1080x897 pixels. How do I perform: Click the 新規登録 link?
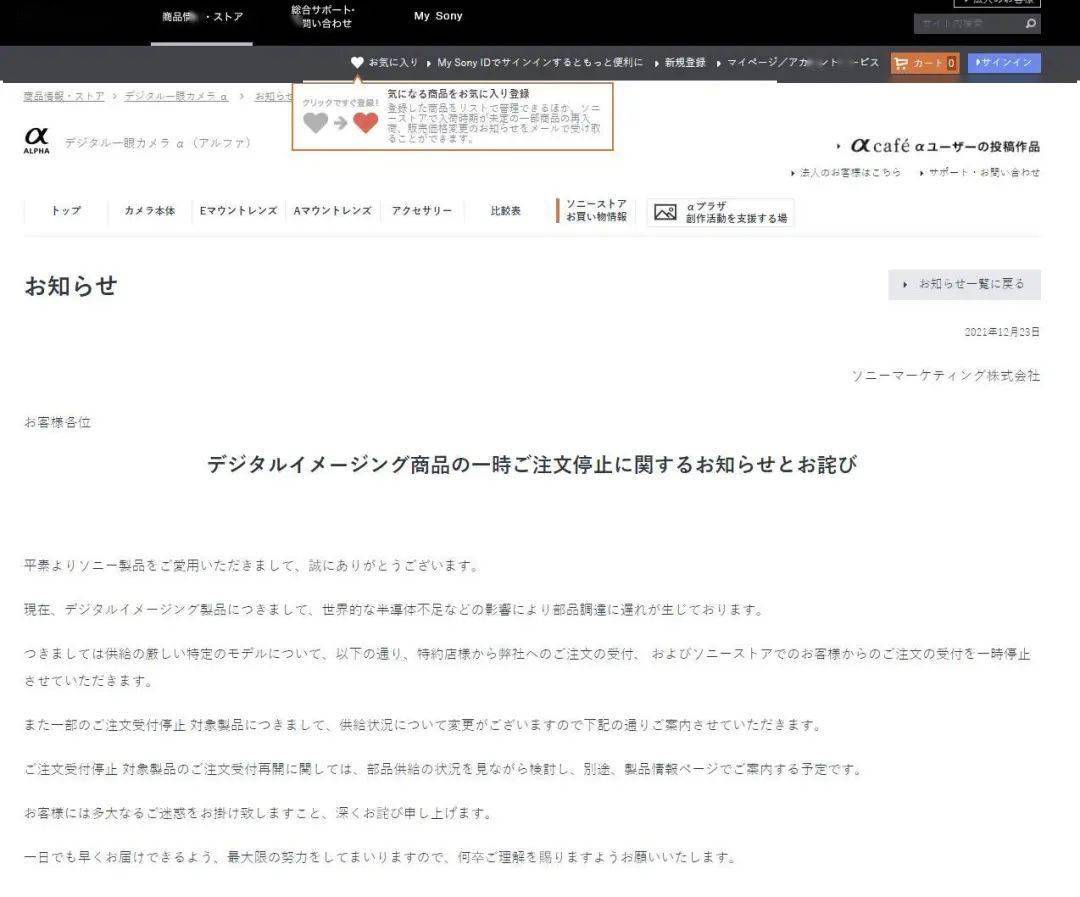(x=685, y=63)
